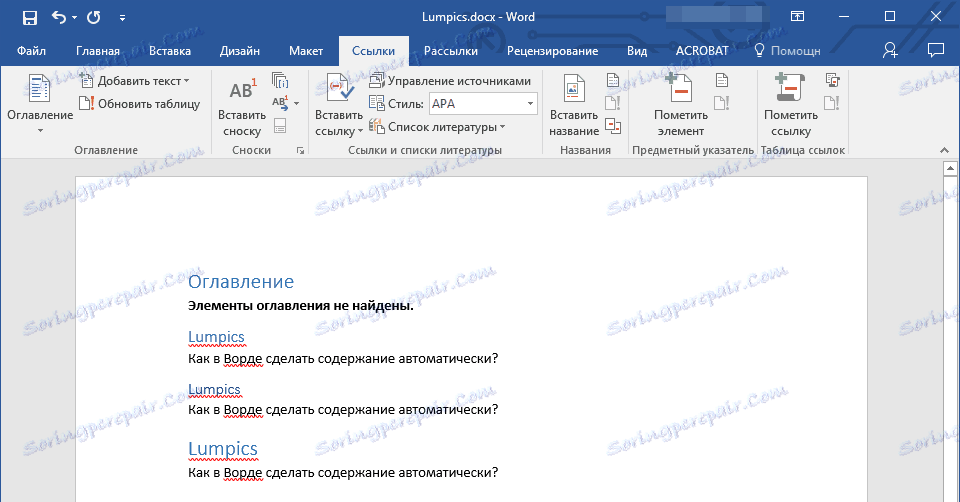Click the vertical scrollbar up arrow
Viewport: 960px width, 502px height.
950,168
